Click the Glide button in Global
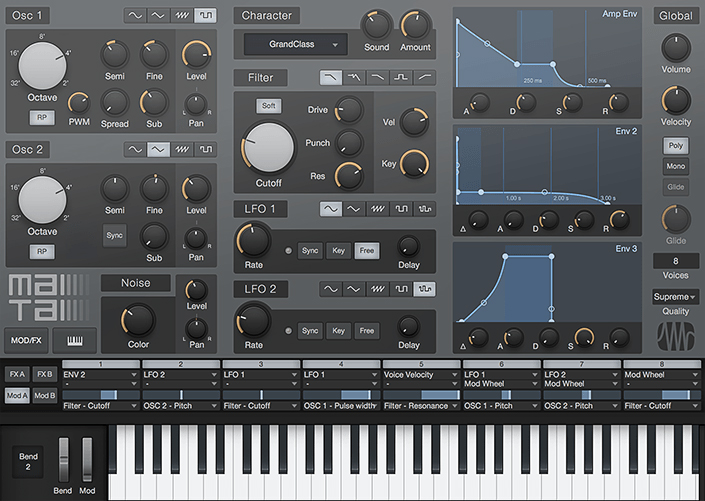This screenshot has width=705, height=501. [675, 187]
